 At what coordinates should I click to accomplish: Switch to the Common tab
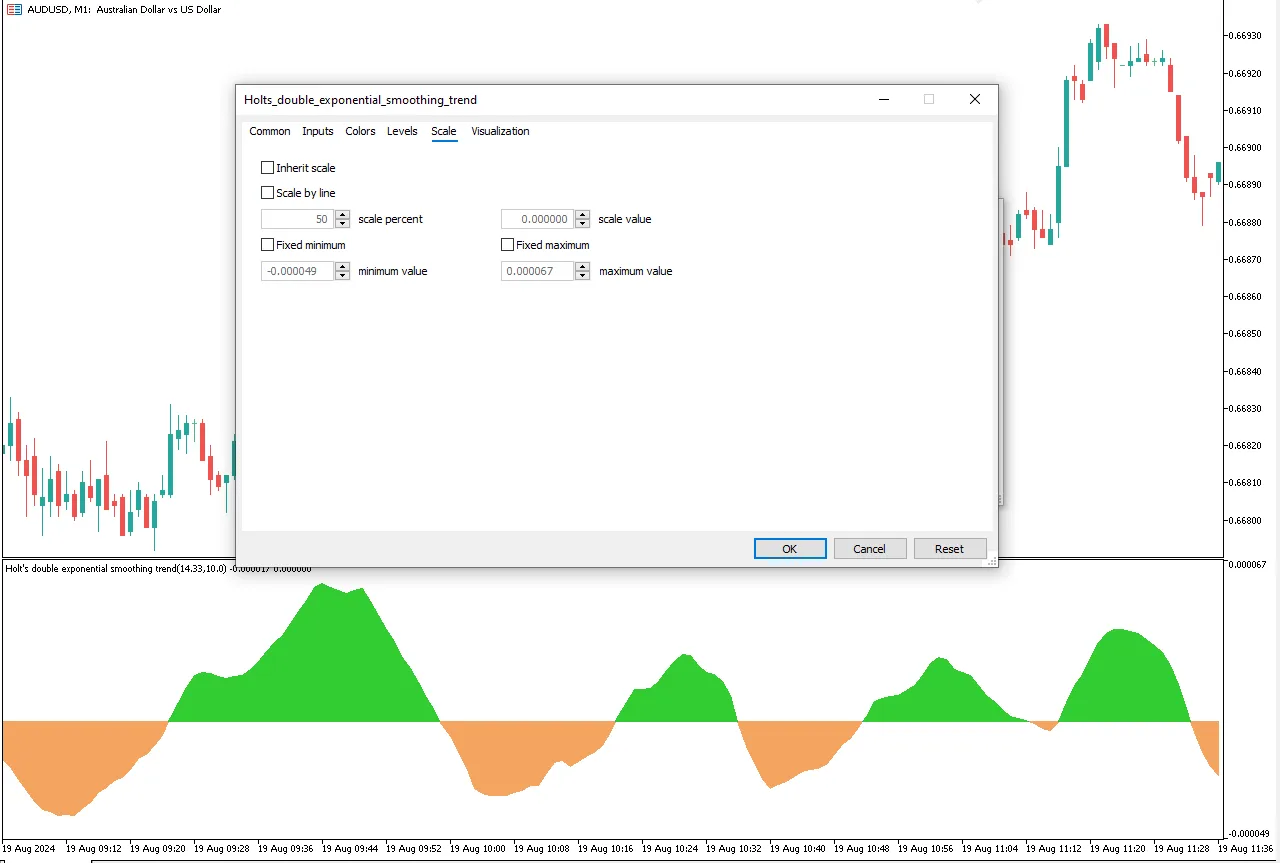[x=269, y=131]
